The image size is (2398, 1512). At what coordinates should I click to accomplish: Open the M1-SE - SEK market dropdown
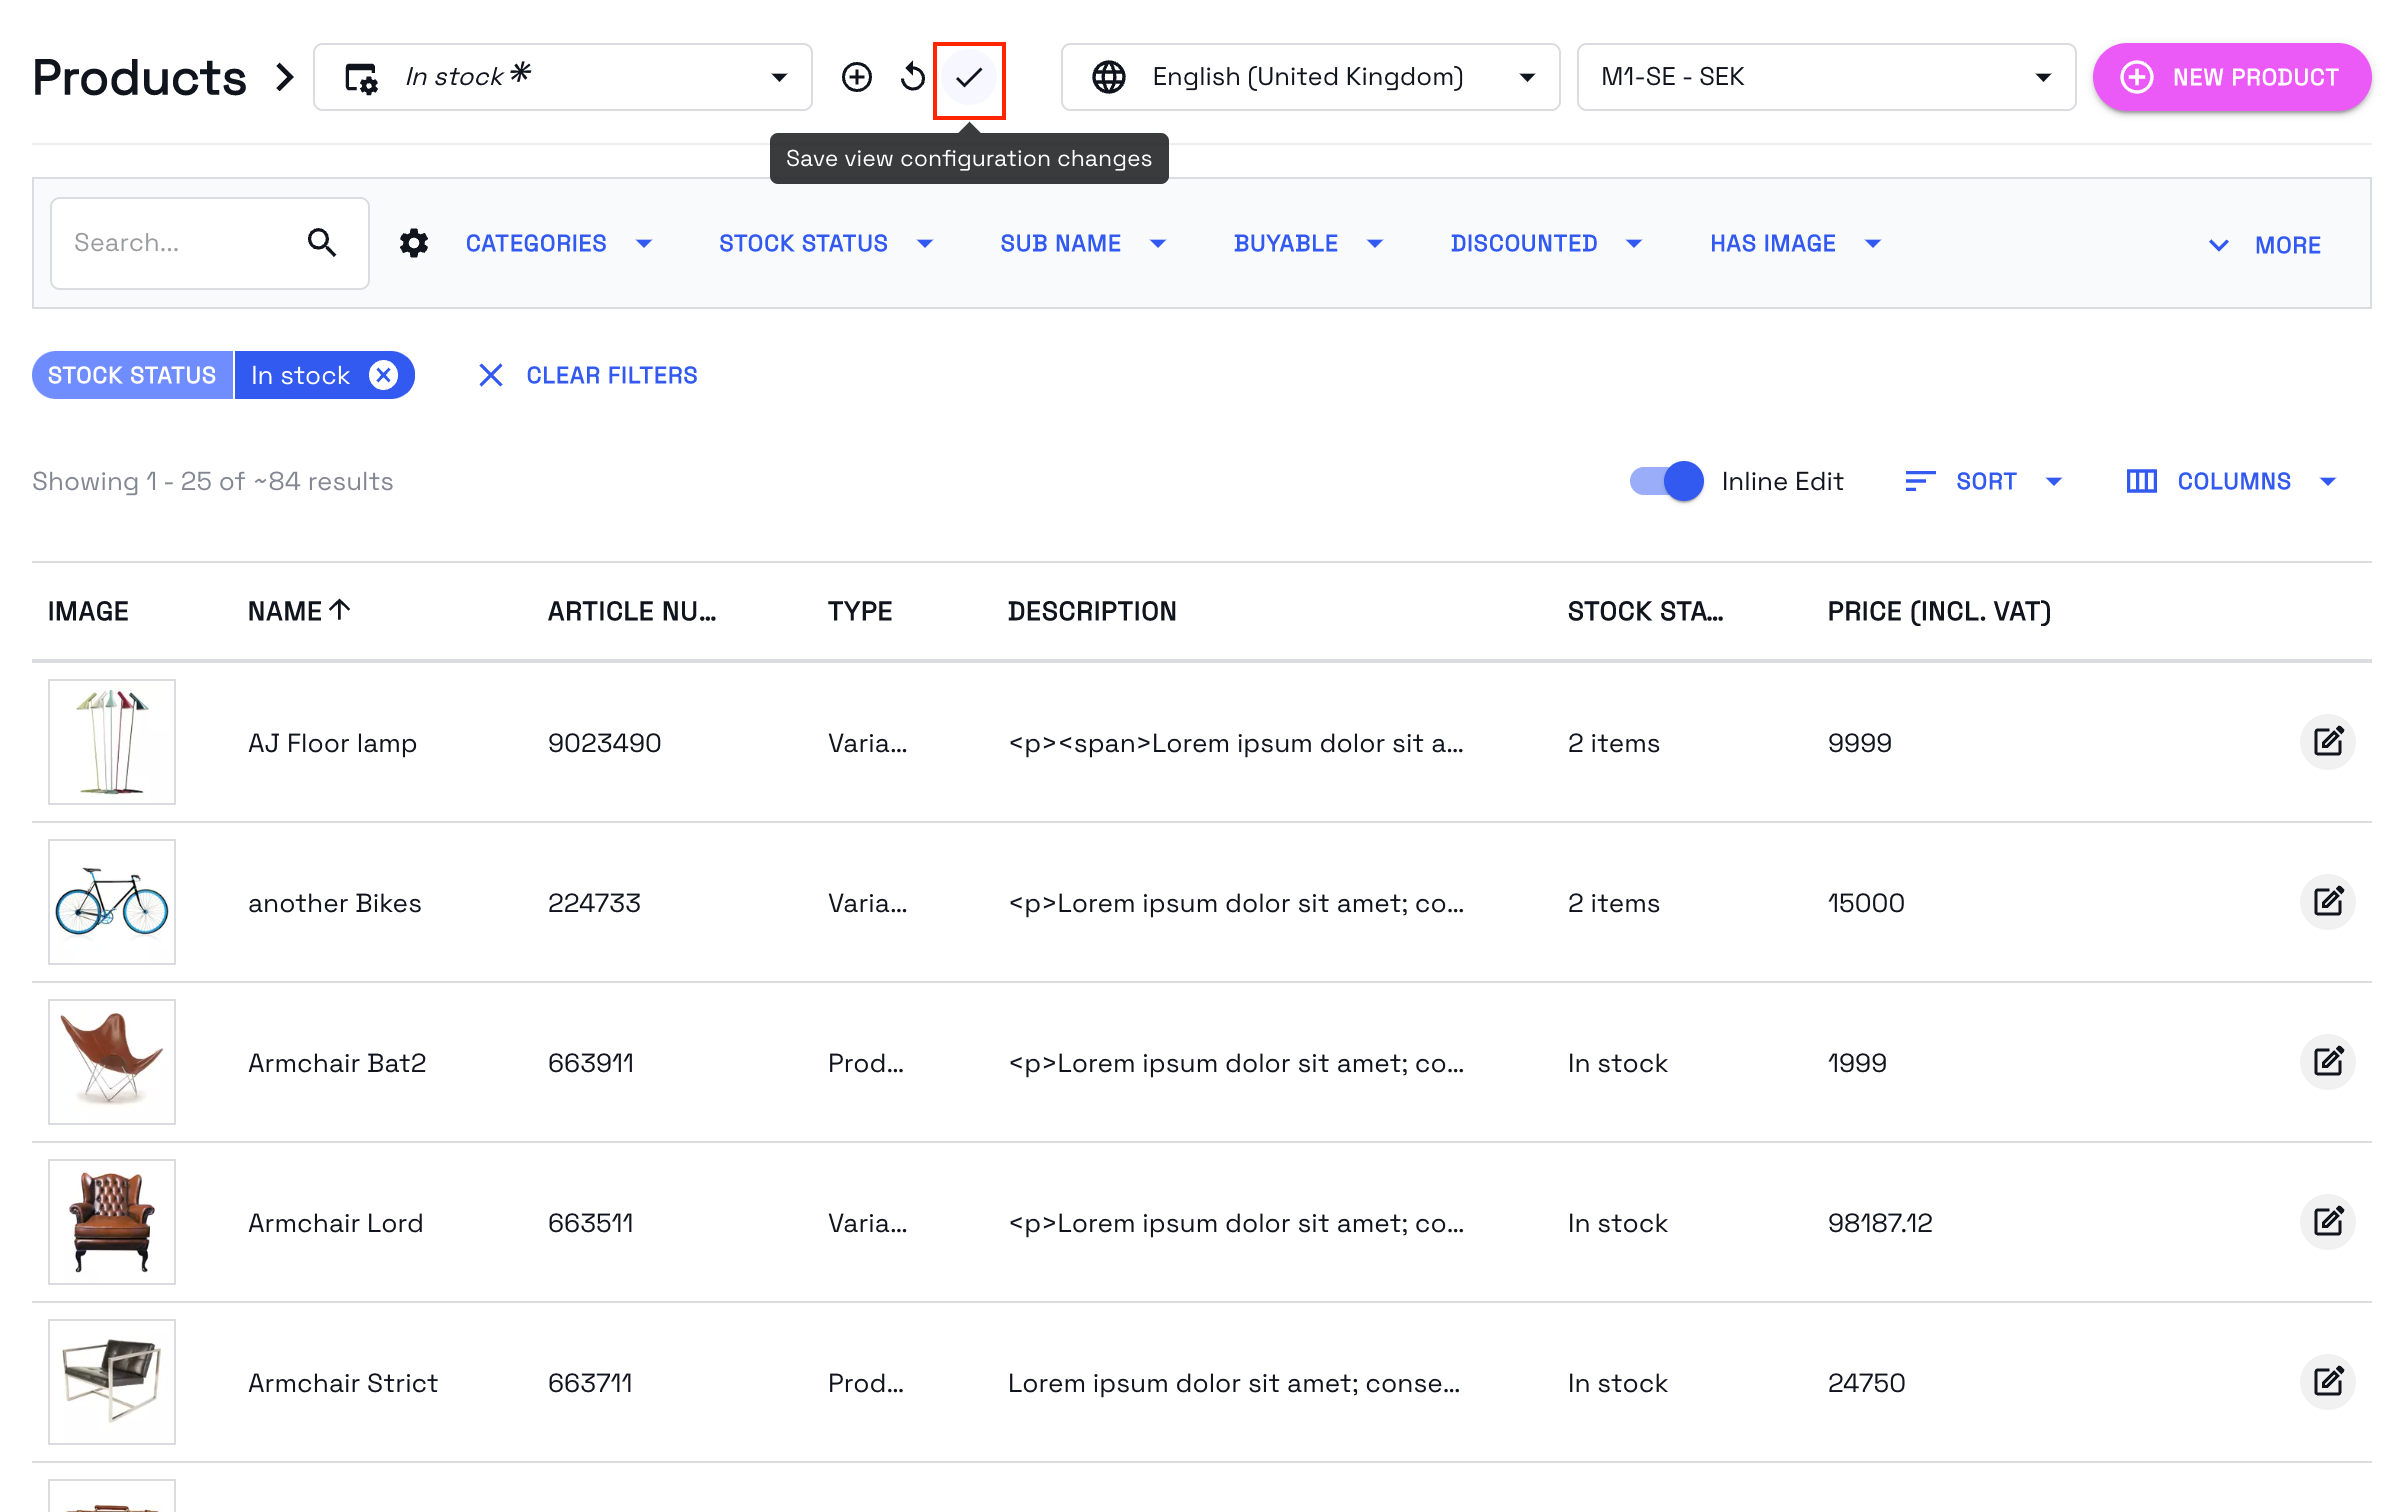(1825, 77)
